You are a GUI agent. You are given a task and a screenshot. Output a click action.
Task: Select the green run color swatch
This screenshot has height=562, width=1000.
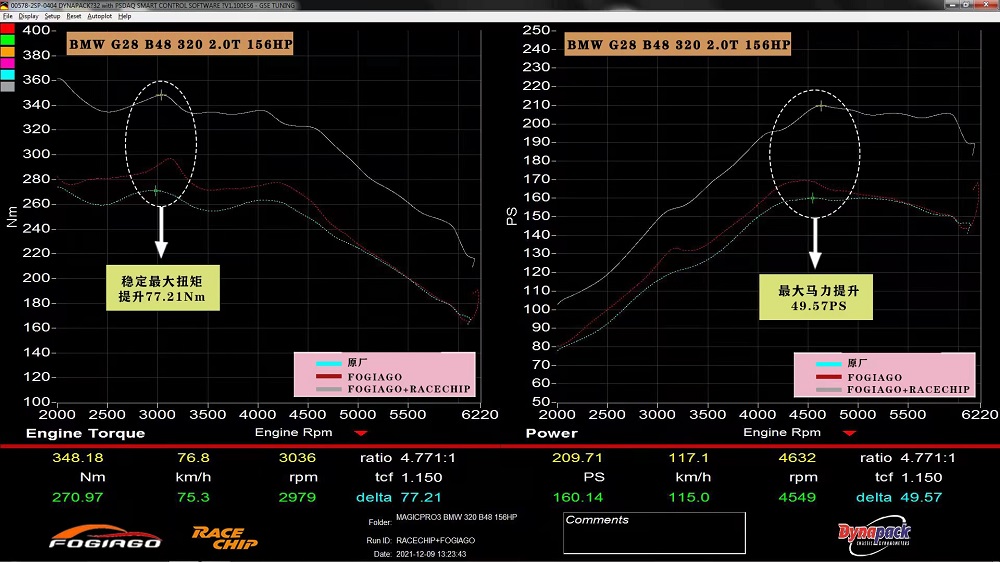tap(7, 40)
